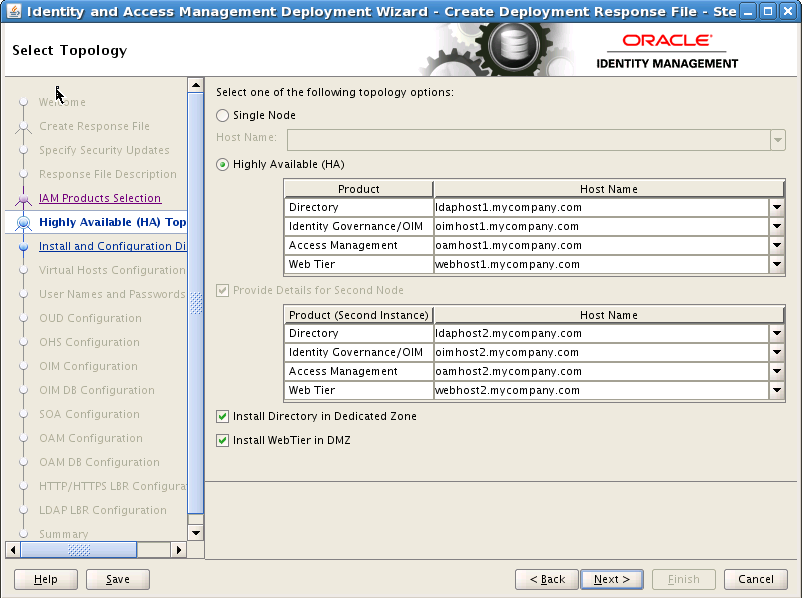802x598 pixels.
Task: Toggle Install WebTier in DMZ checkbox
Action: (222, 440)
